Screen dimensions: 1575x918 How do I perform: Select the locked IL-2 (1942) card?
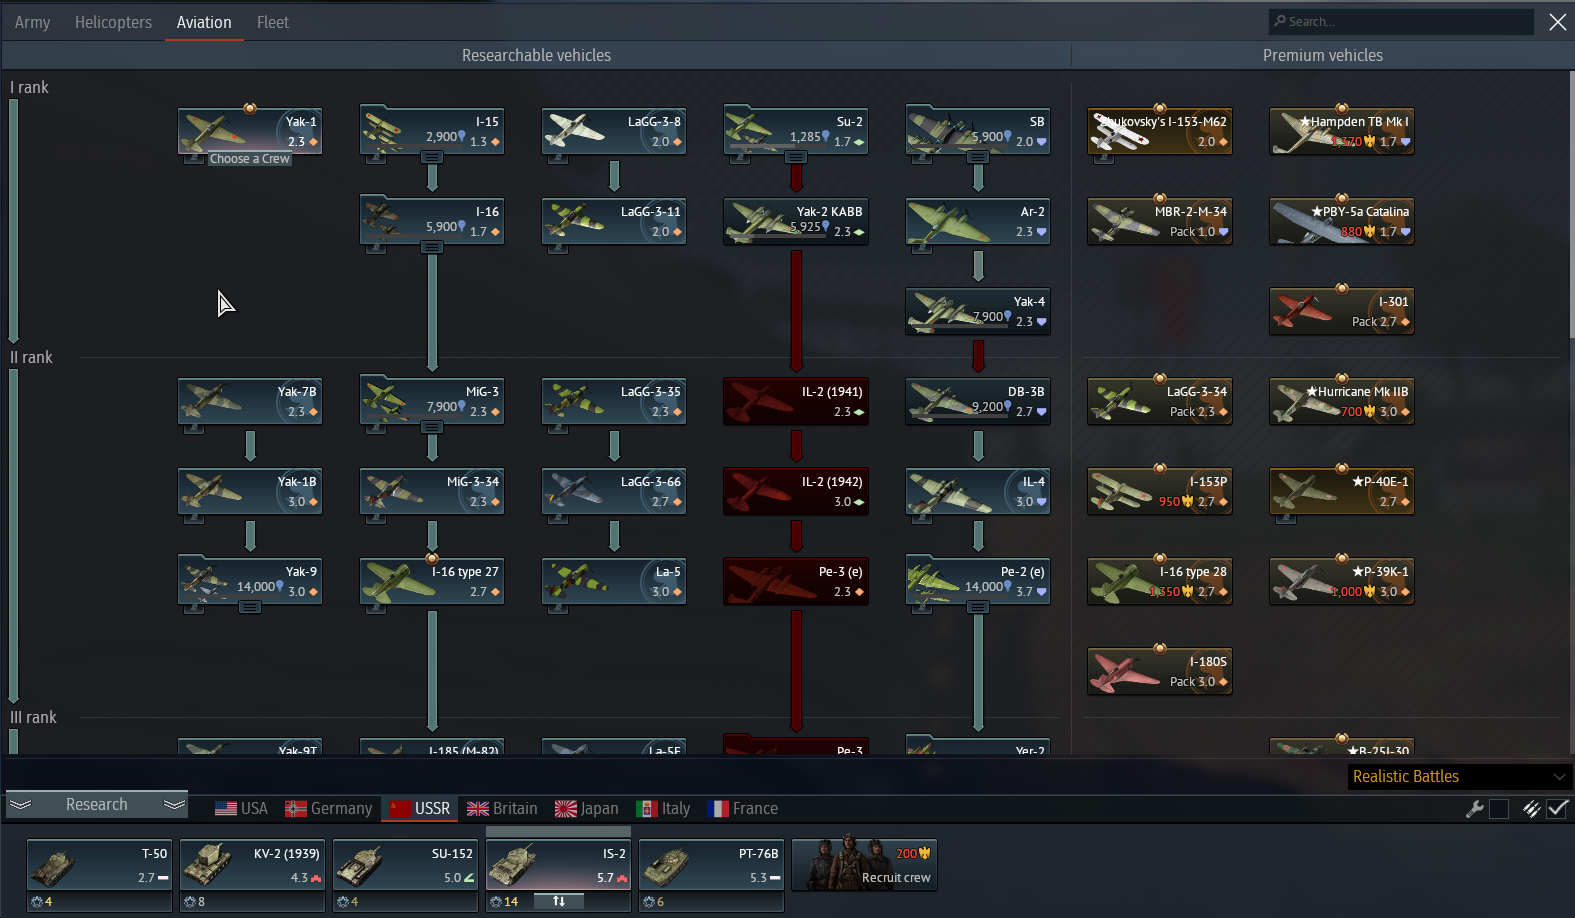pos(796,491)
